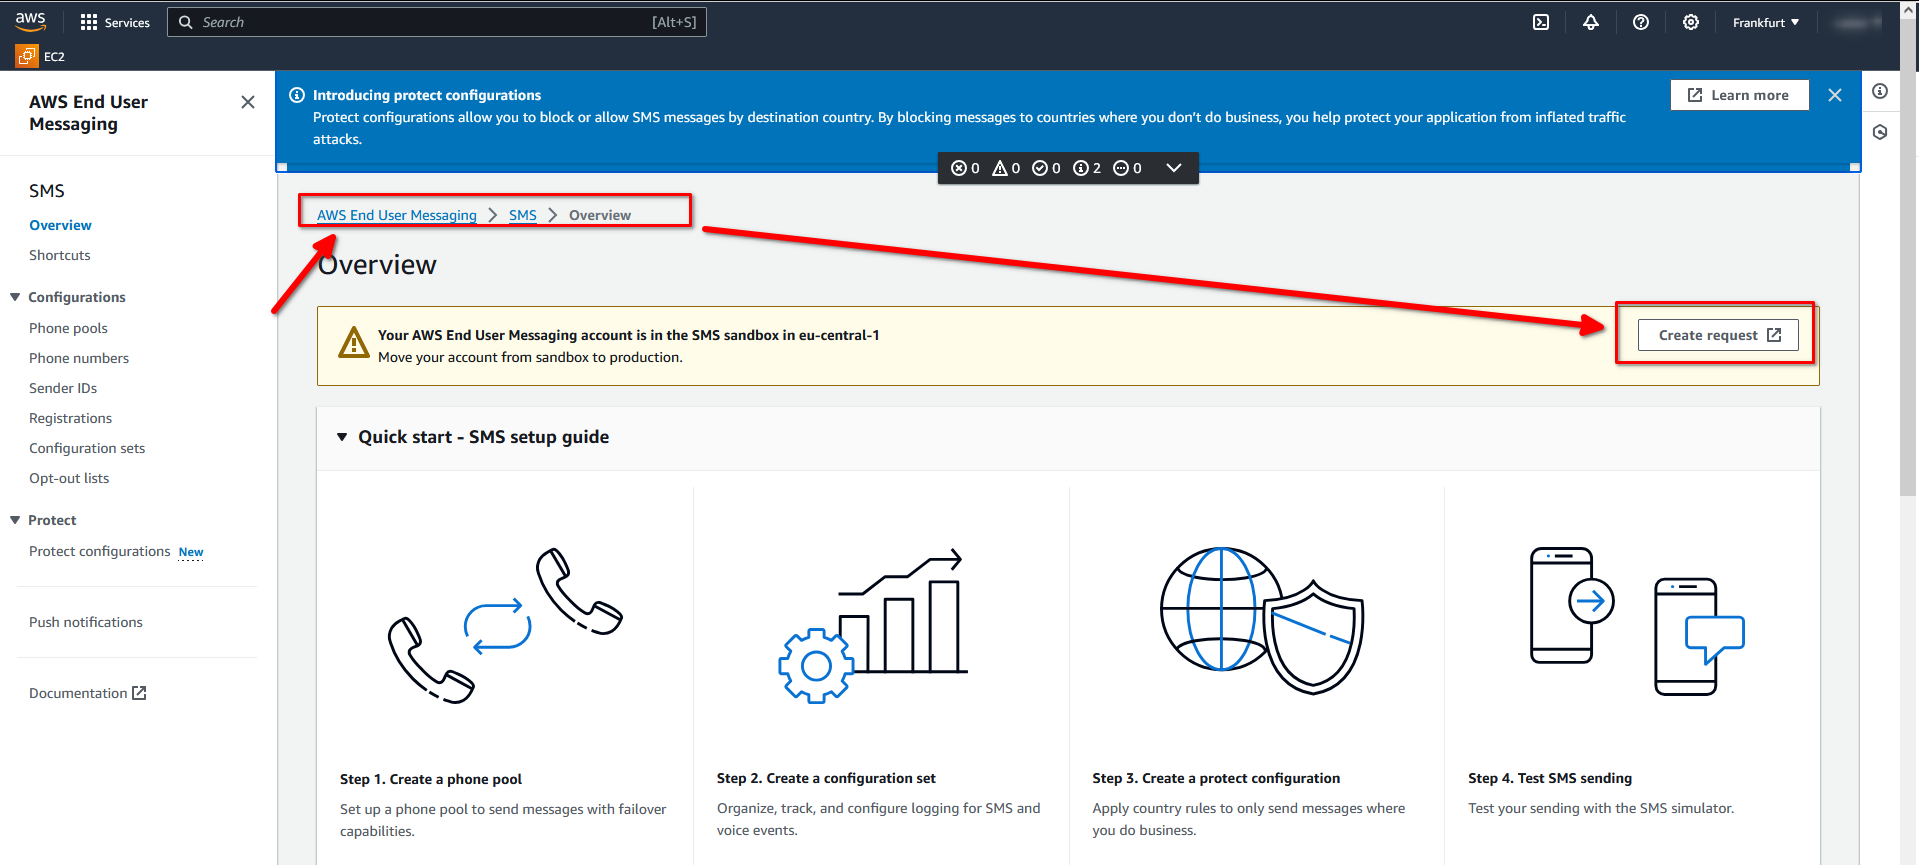
Task: Click the SMS breadcrumb link
Action: coord(522,215)
